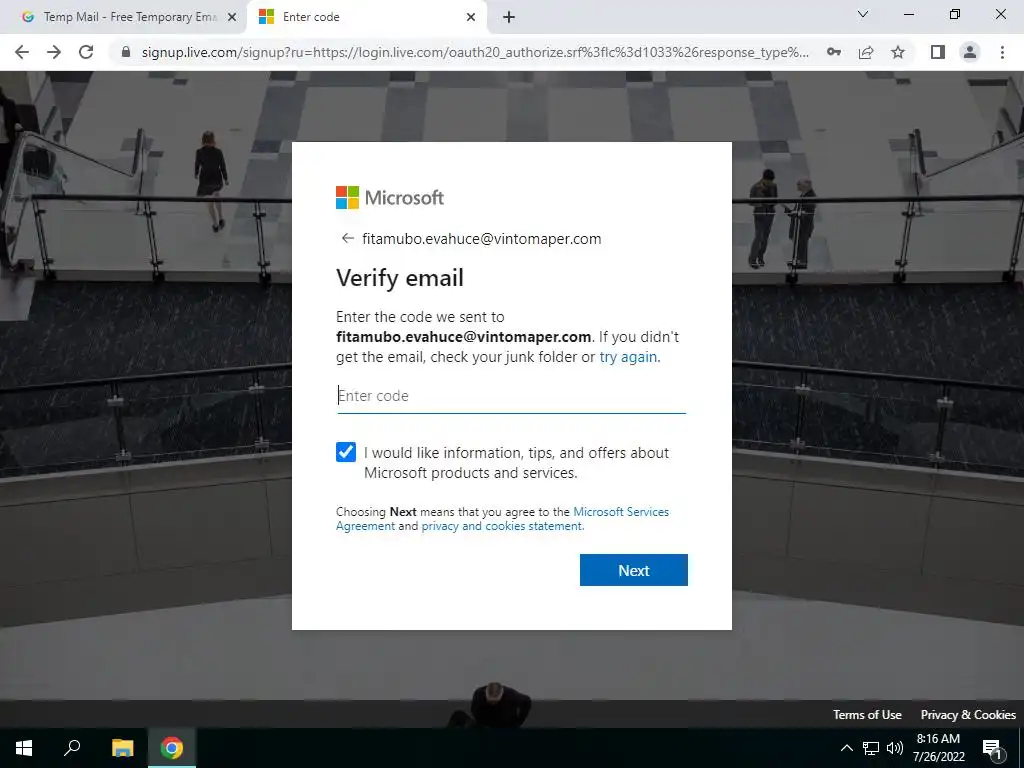This screenshot has width=1024, height=768.
Task: Open network status tray icon
Action: [x=871, y=748]
